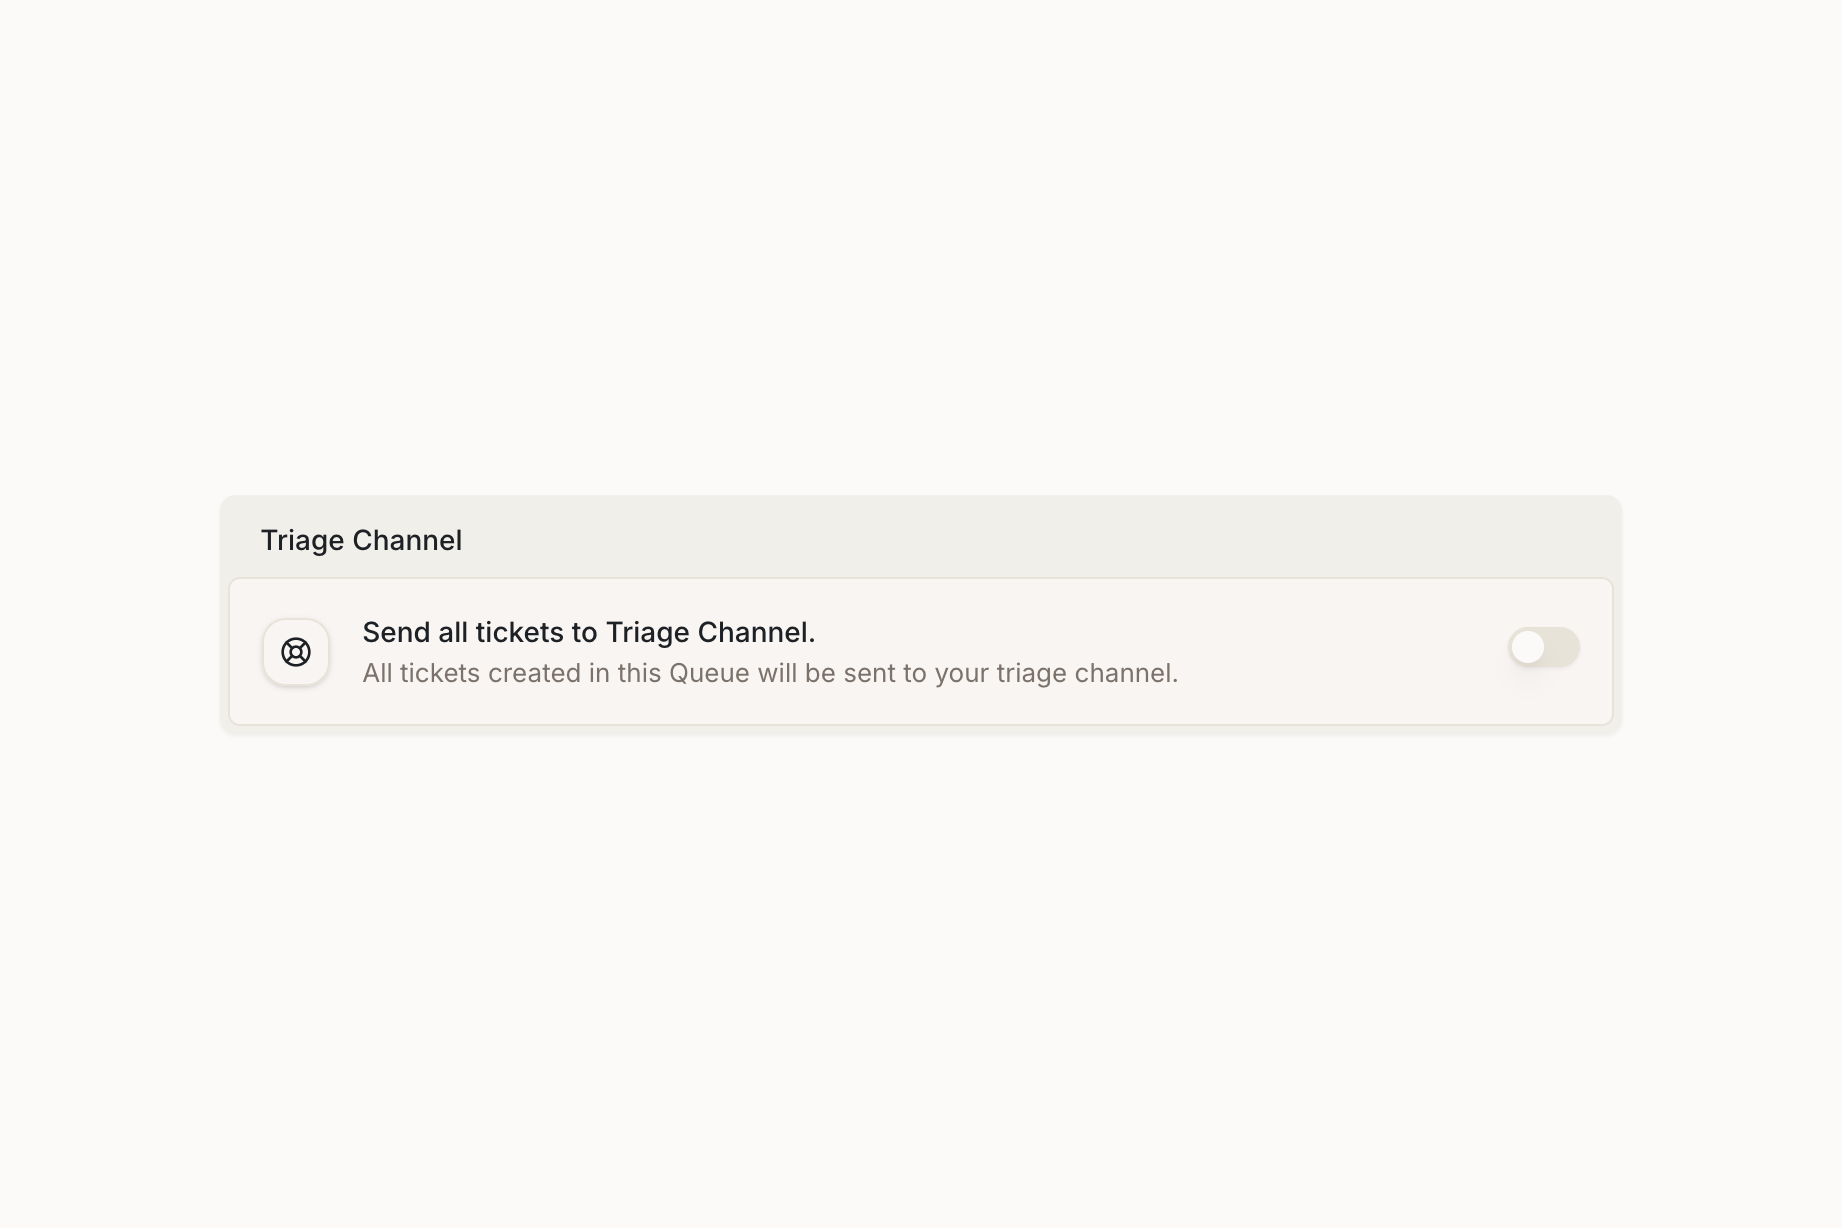Click the lifebuoy support icon
Viewport: 1842px width, 1228px height.
point(296,652)
